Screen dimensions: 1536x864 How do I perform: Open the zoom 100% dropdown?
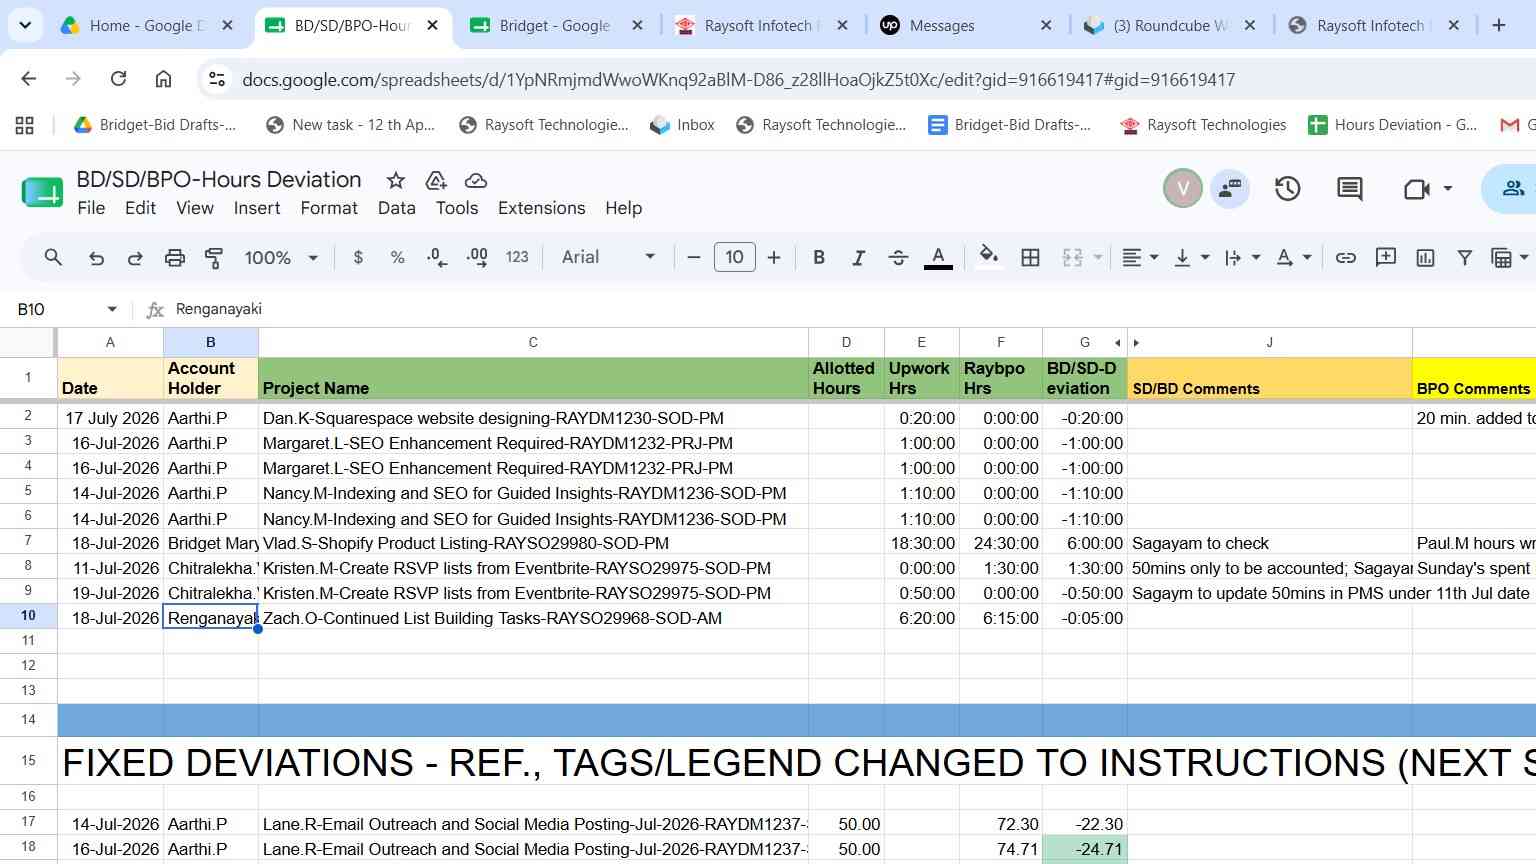coord(281,257)
